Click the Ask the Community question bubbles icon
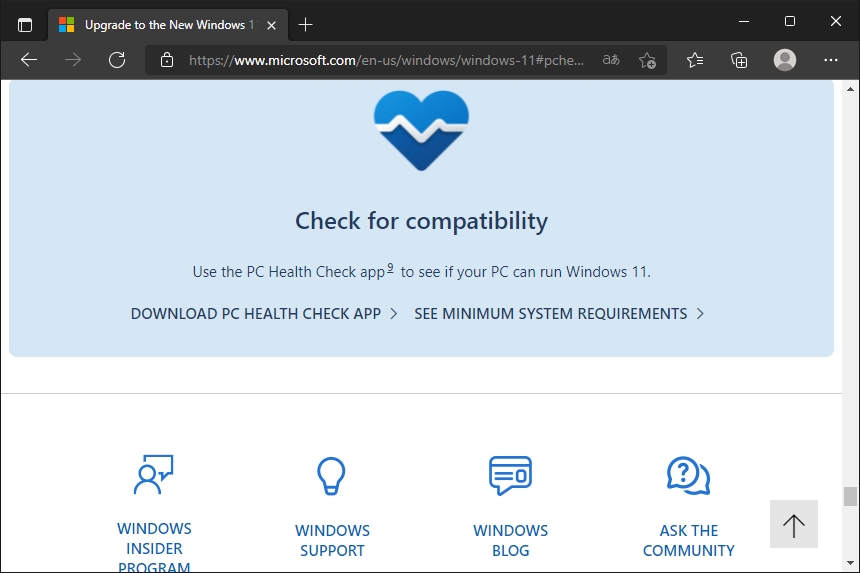The width and height of the screenshot is (860, 573). (x=689, y=475)
